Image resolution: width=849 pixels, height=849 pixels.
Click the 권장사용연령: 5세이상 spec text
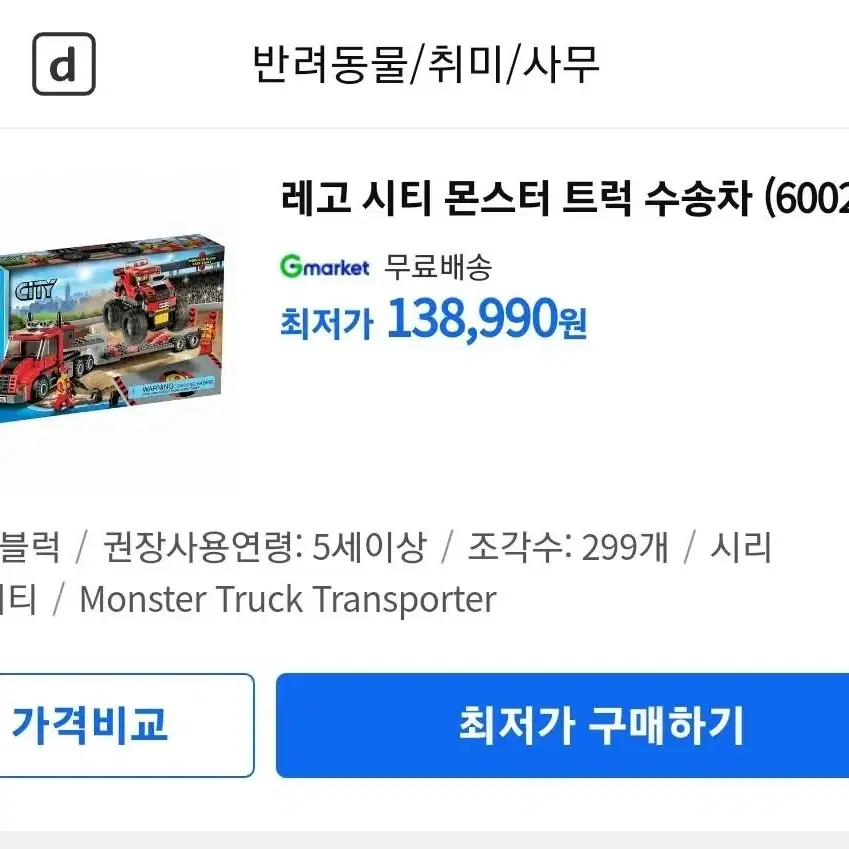coord(264,547)
